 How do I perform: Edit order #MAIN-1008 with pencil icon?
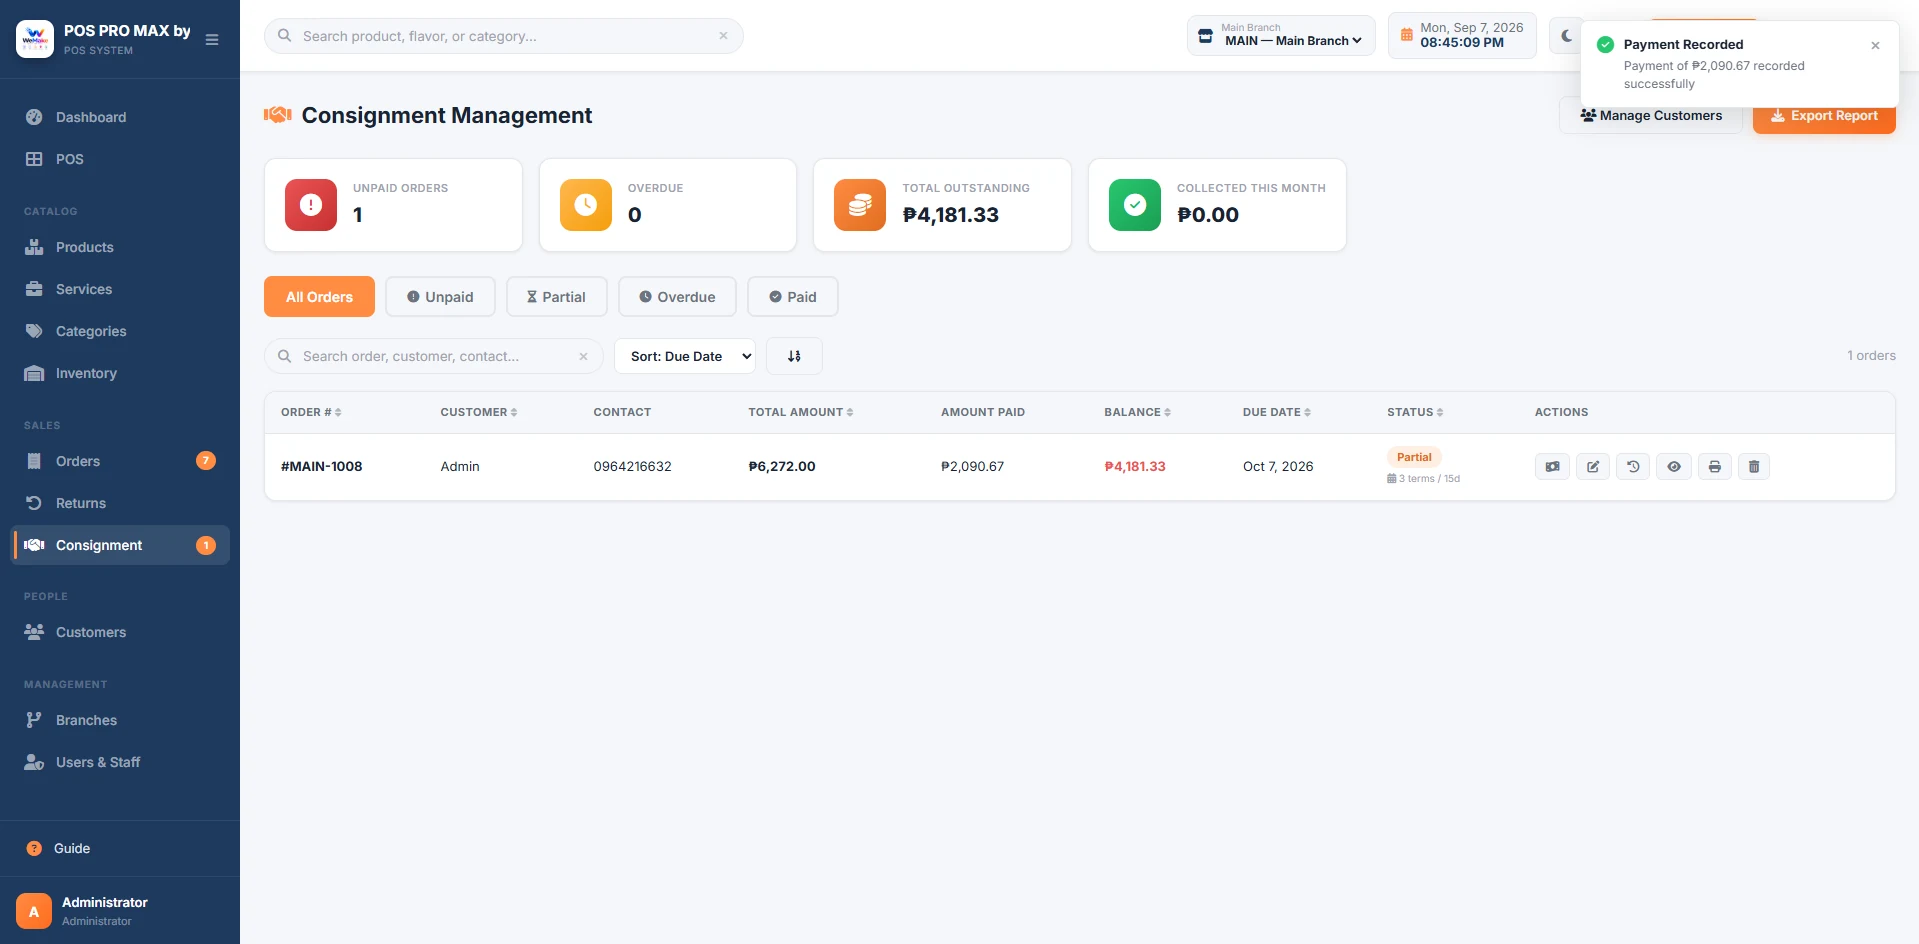(x=1593, y=466)
